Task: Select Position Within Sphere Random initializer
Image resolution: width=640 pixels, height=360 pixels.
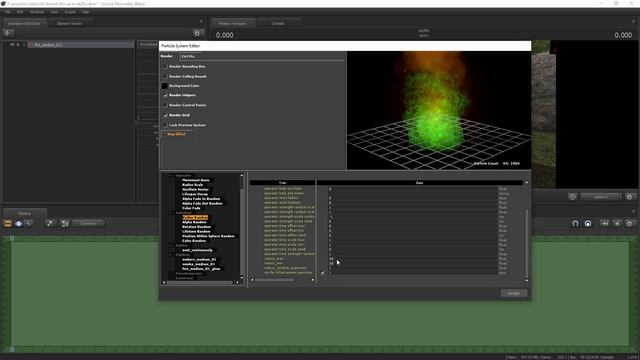Action: [x=208, y=236]
